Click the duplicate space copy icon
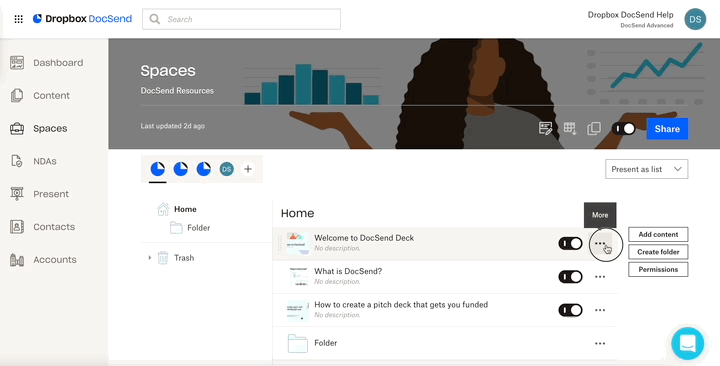This screenshot has width=720, height=366. 594,129
